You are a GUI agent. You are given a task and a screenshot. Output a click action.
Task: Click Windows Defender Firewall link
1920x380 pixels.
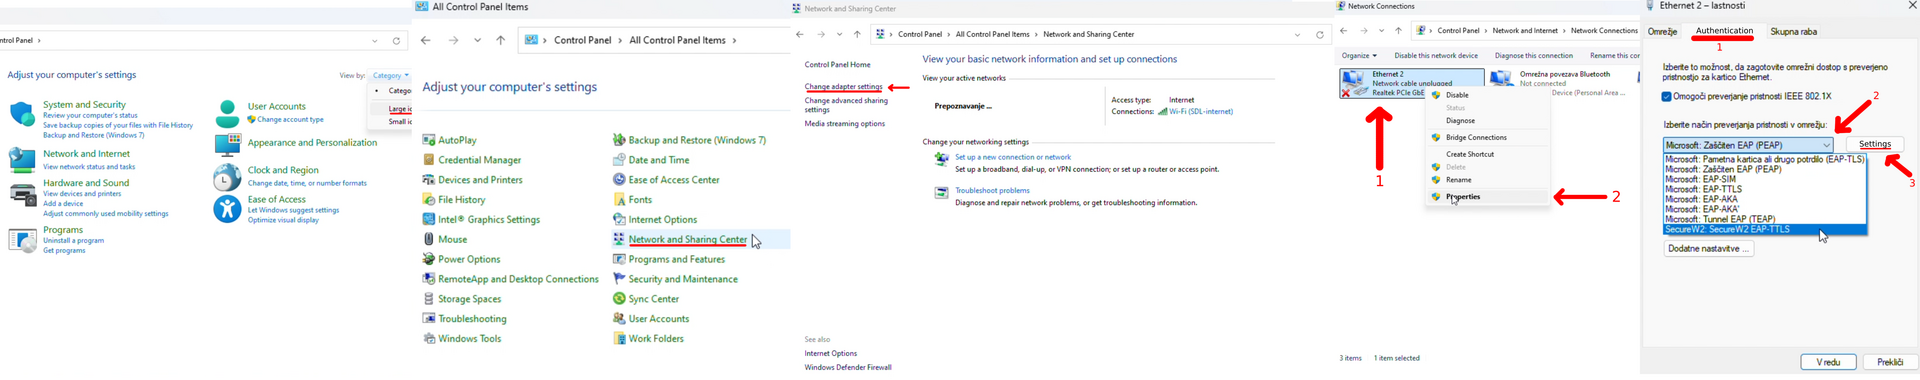848,368
